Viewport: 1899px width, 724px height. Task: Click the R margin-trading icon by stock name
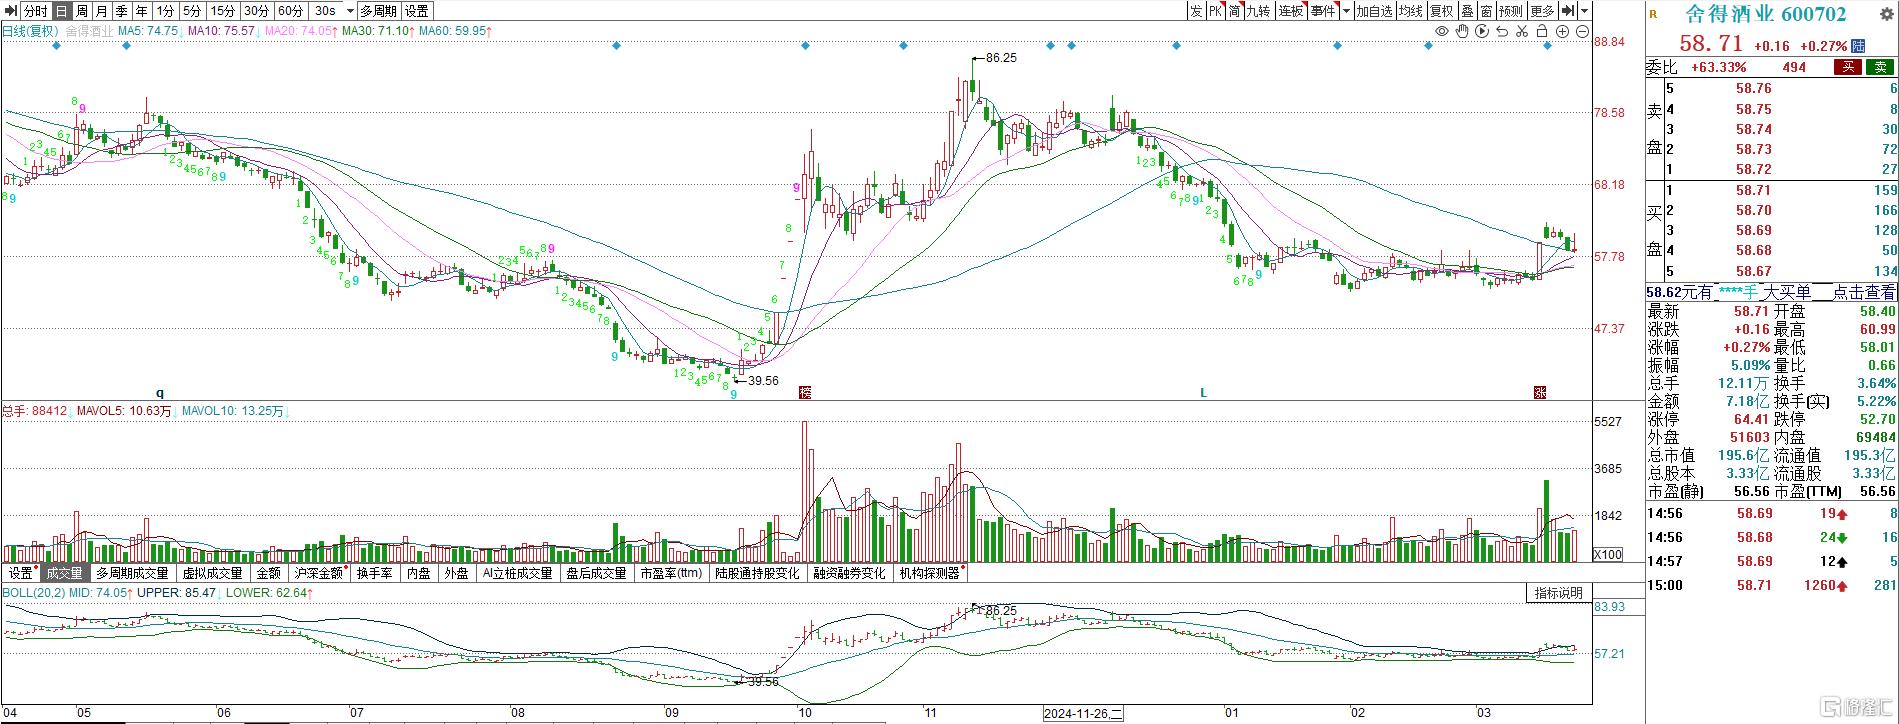click(x=1653, y=14)
